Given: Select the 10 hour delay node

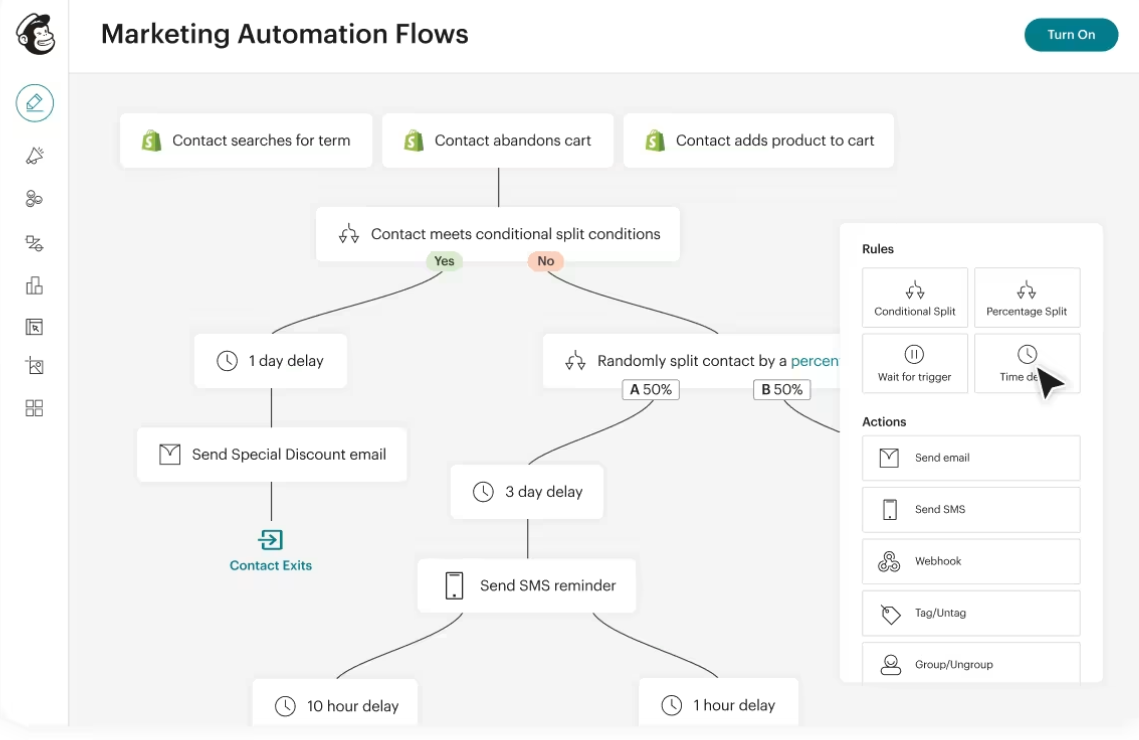Looking at the screenshot, I should (x=335, y=703).
